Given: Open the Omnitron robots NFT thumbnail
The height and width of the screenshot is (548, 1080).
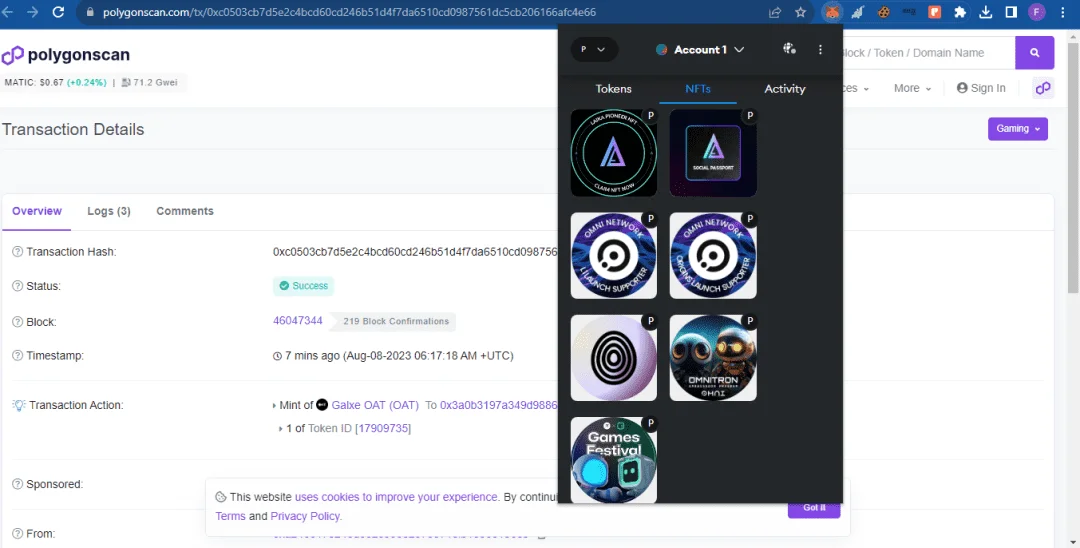Looking at the screenshot, I should (x=713, y=358).
